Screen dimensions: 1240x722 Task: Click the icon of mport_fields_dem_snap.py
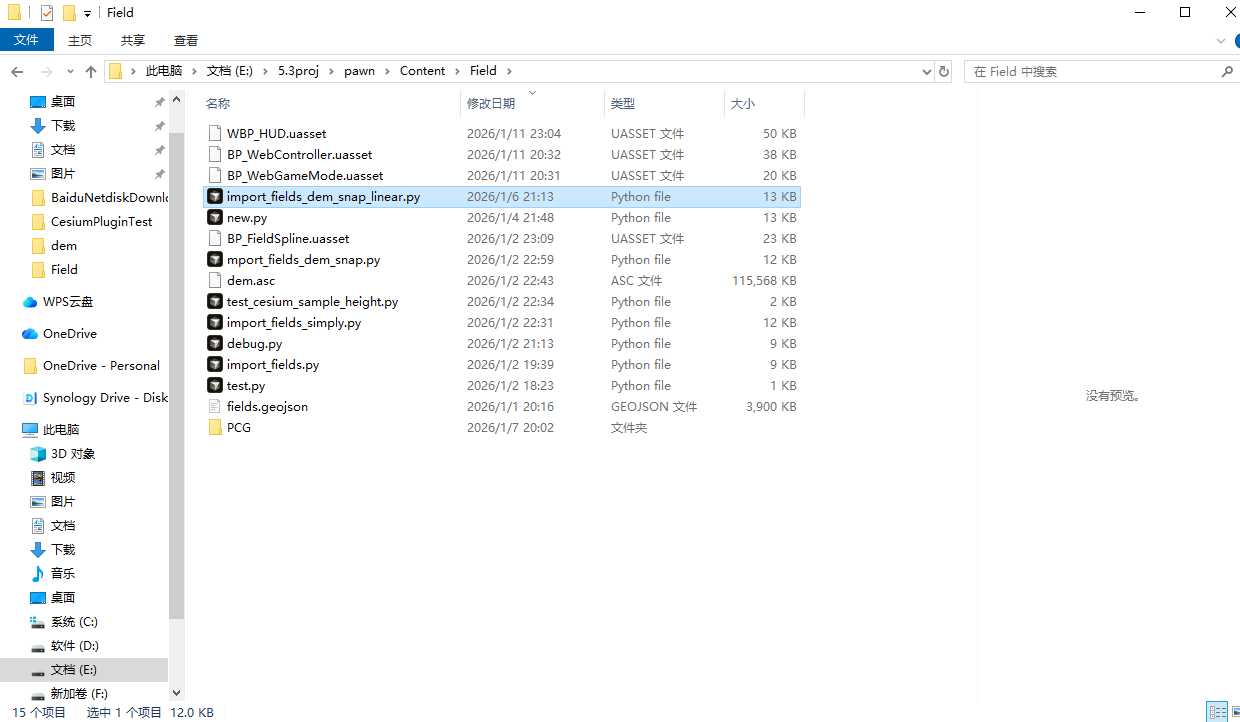pos(214,259)
